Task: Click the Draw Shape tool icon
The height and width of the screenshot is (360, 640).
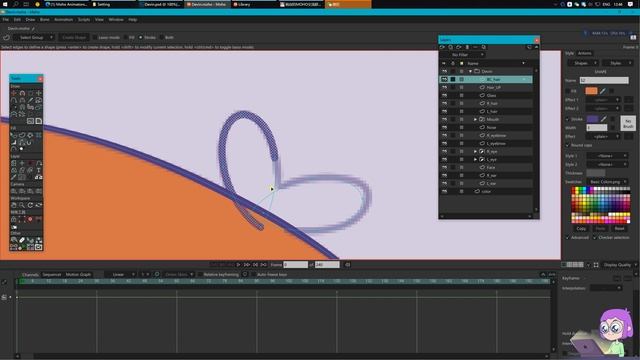Action: [x=39, y=100]
